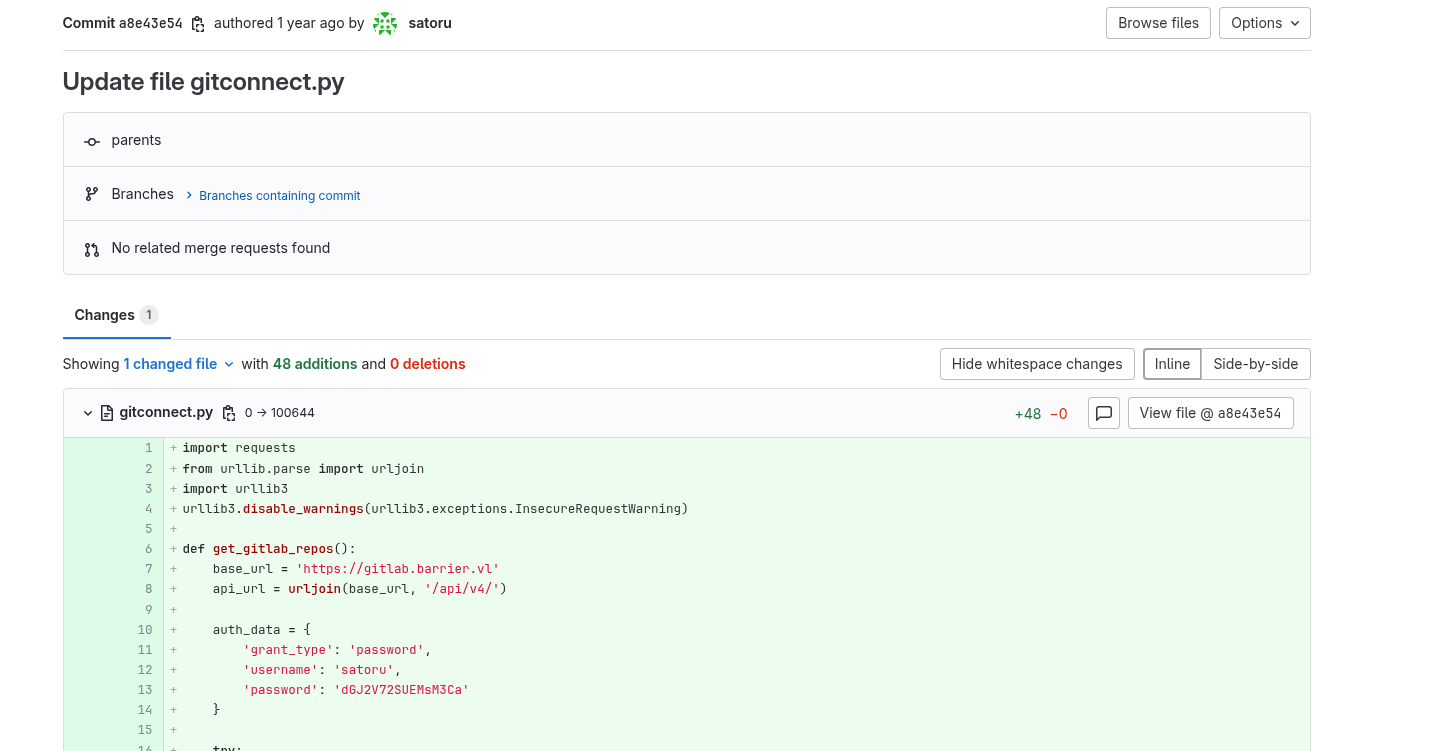Switch to Inline diff view
Screen dimensions: 1451x751
point(1173,364)
